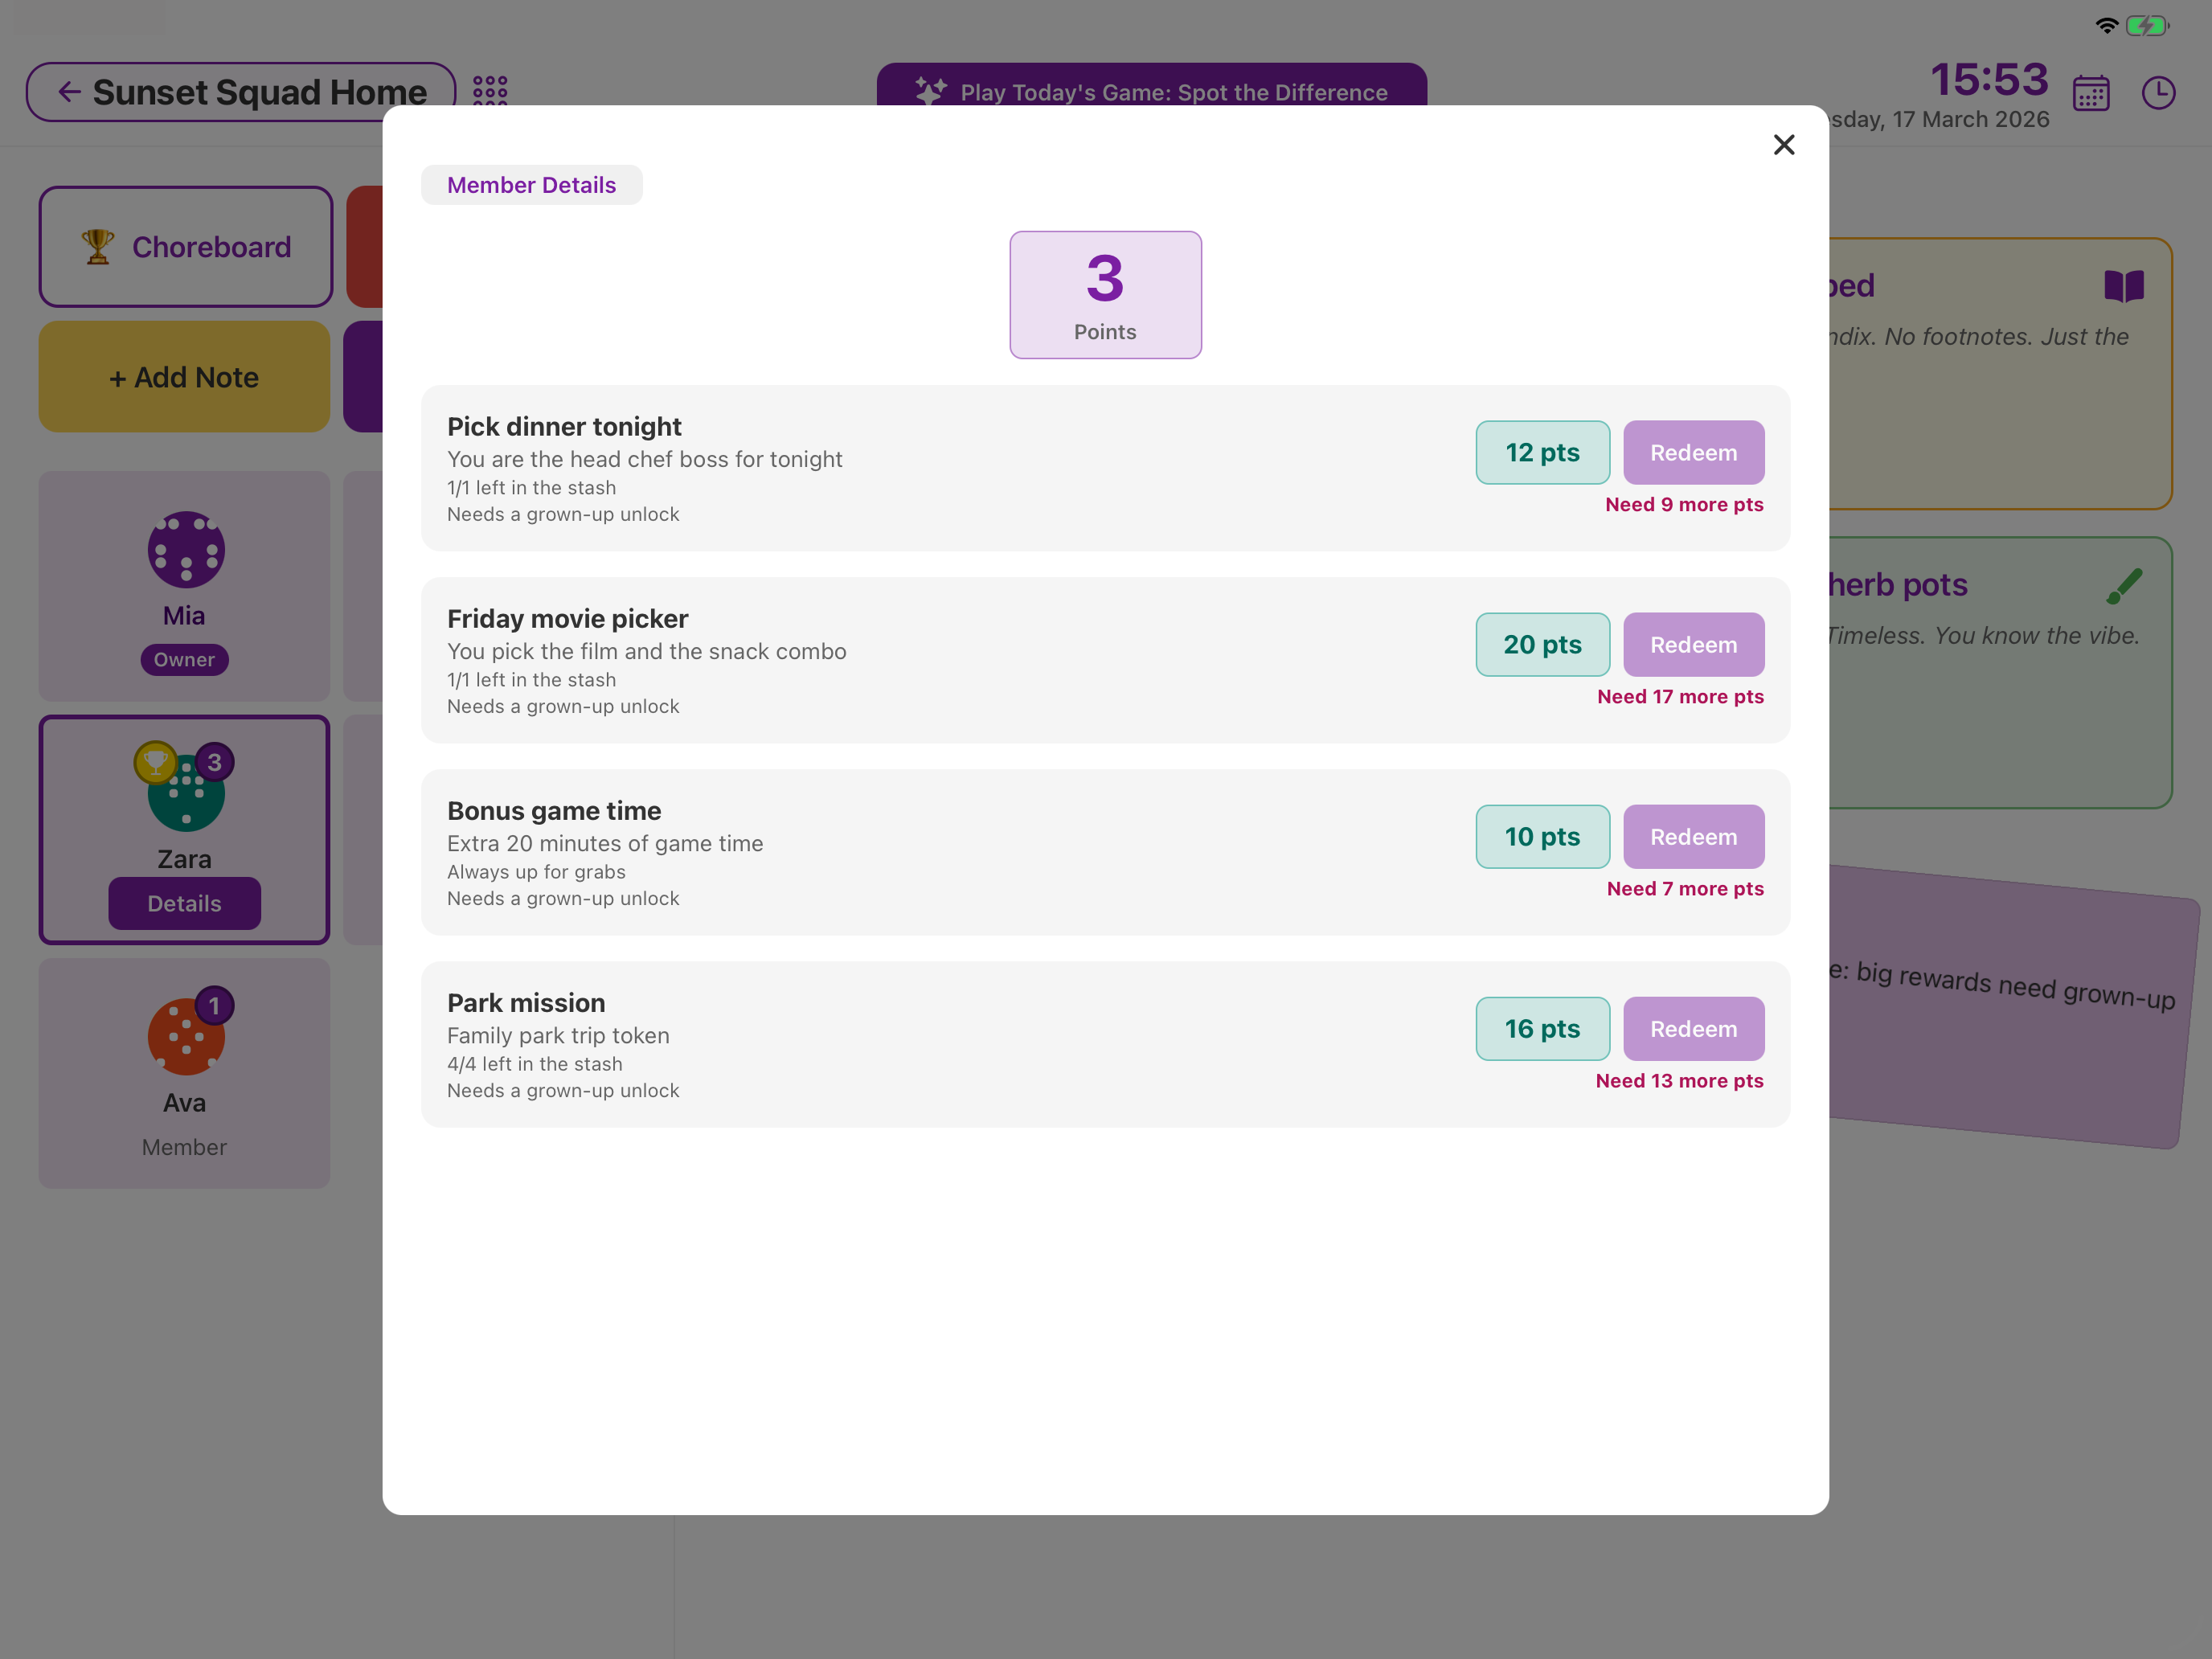Click the back arrow next to Sunset Squad Home
The height and width of the screenshot is (1659, 2212).
click(68, 91)
